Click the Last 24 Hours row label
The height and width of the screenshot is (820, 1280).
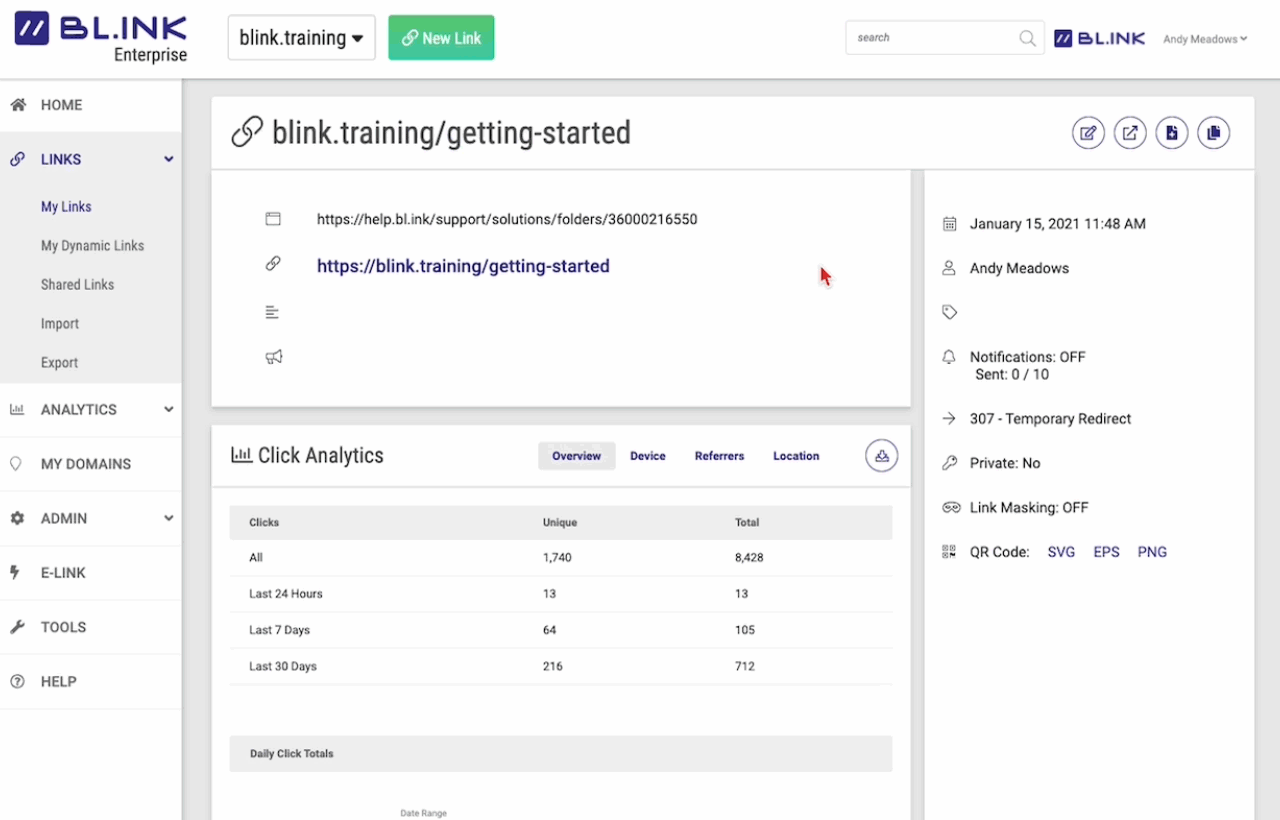tap(286, 594)
